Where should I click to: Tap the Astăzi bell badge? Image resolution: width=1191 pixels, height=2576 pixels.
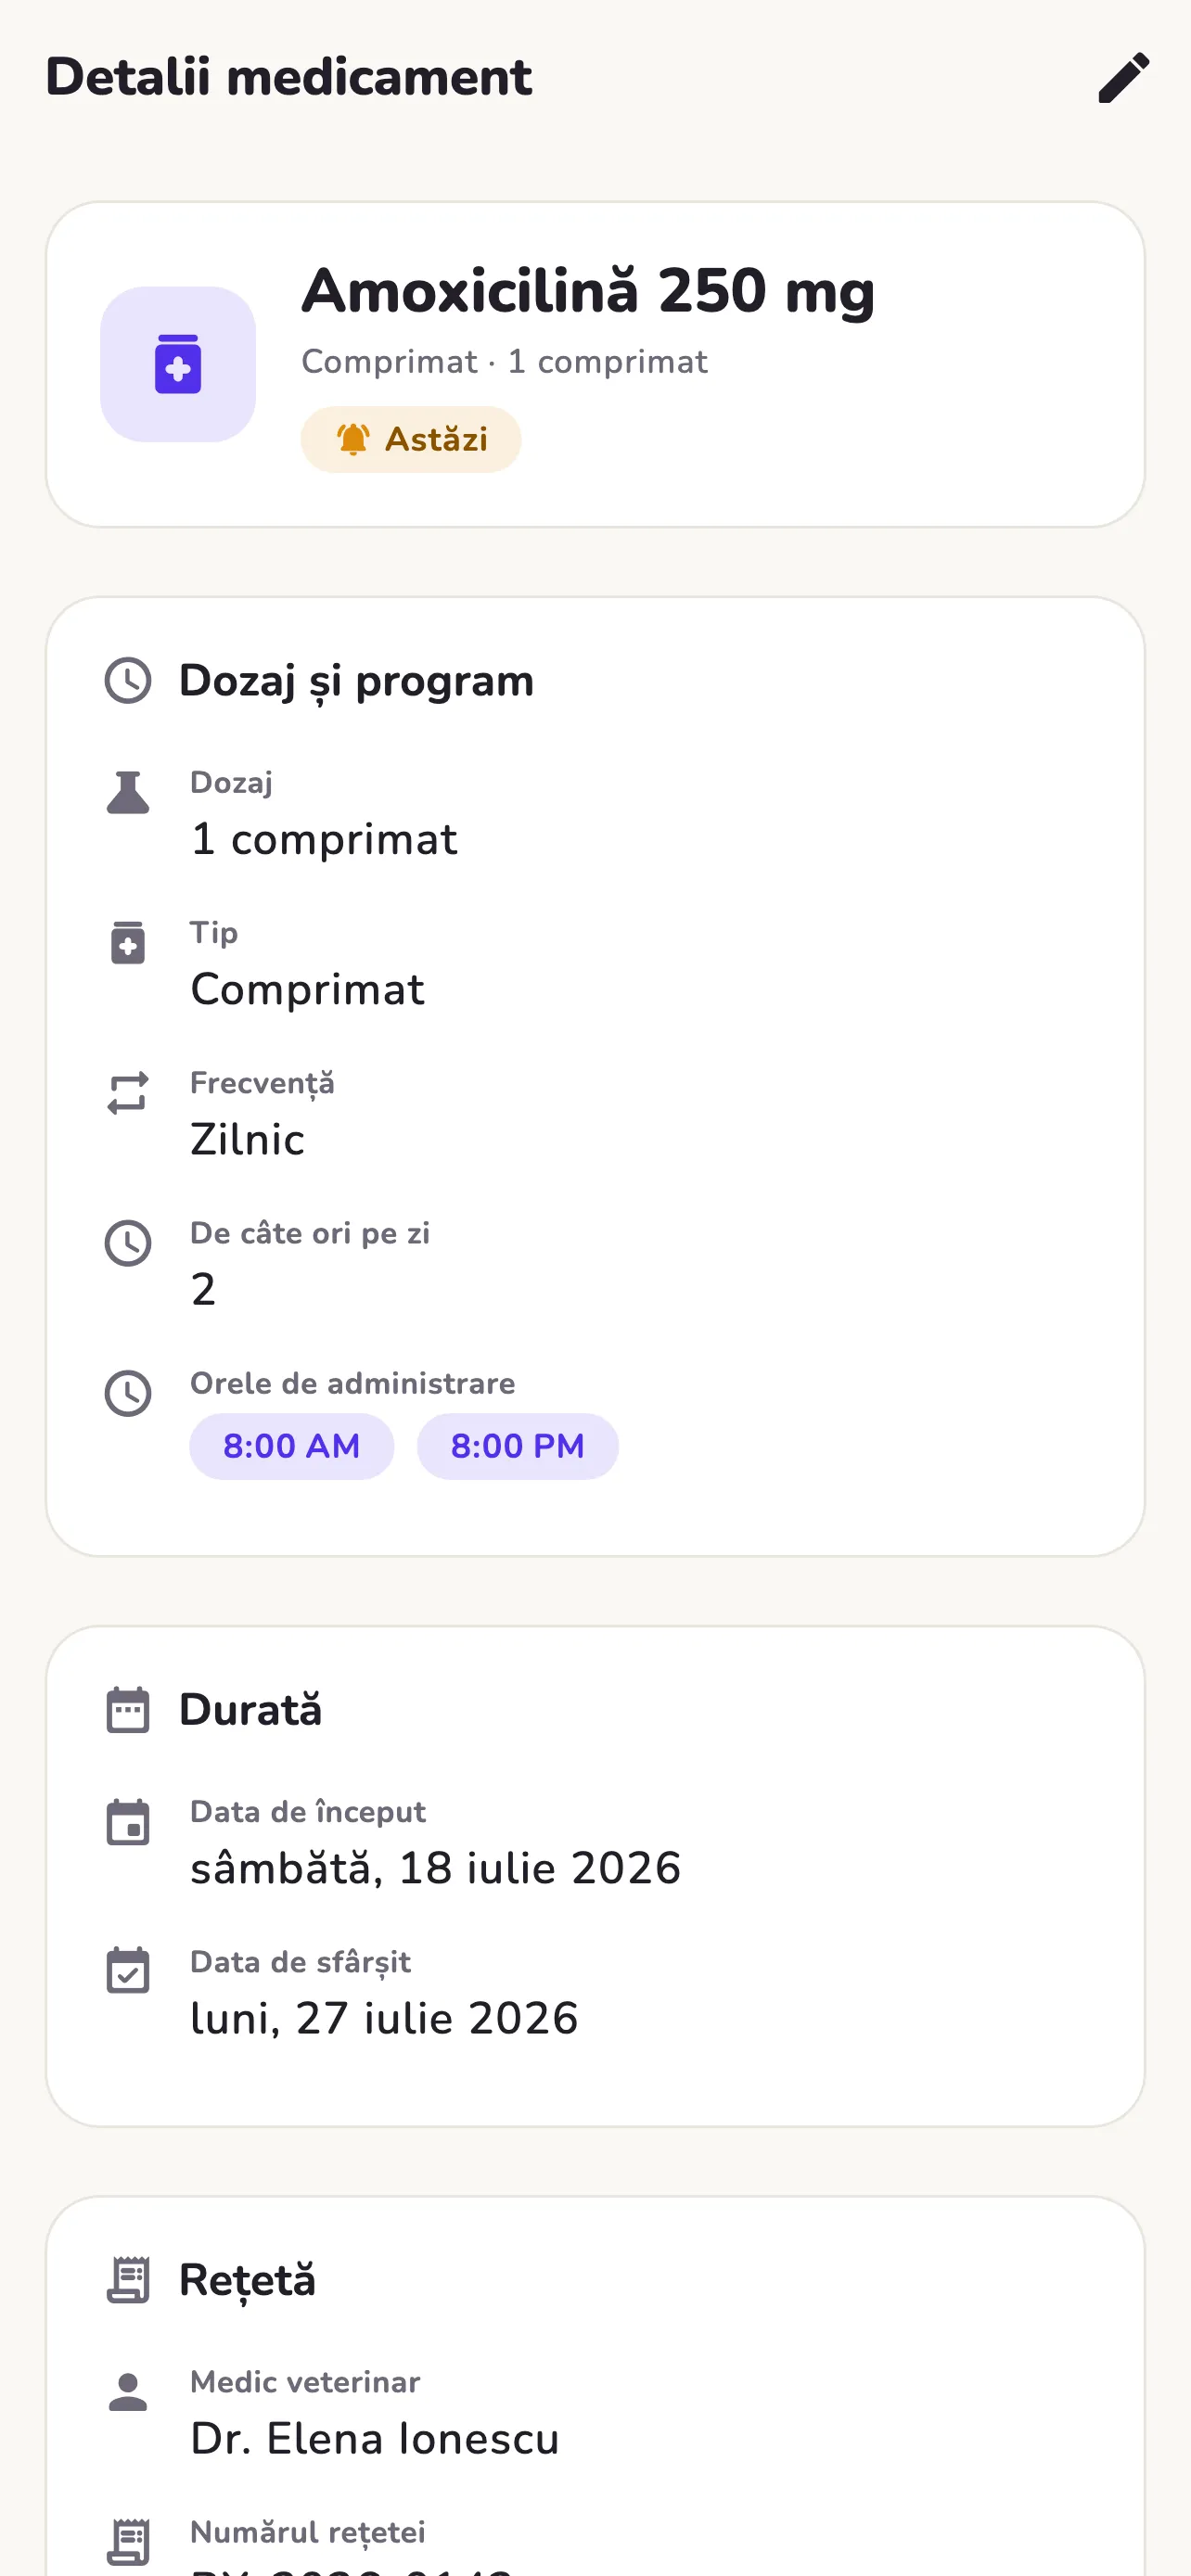[x=411, y=439]
